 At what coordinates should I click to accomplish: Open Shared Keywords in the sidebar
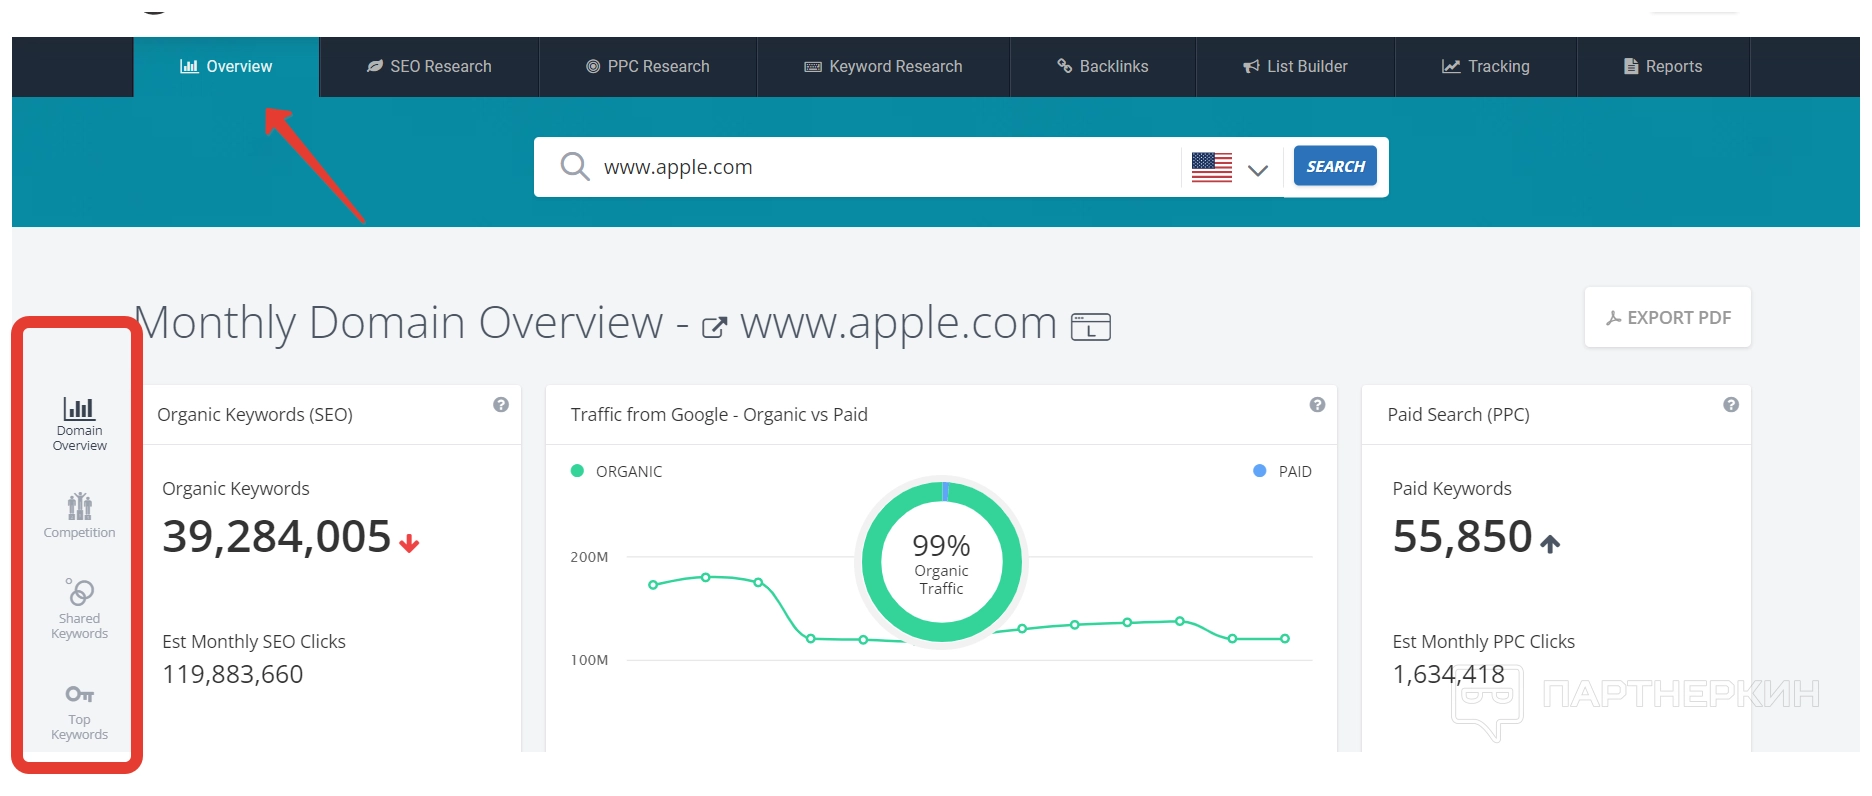coord(80,610)
